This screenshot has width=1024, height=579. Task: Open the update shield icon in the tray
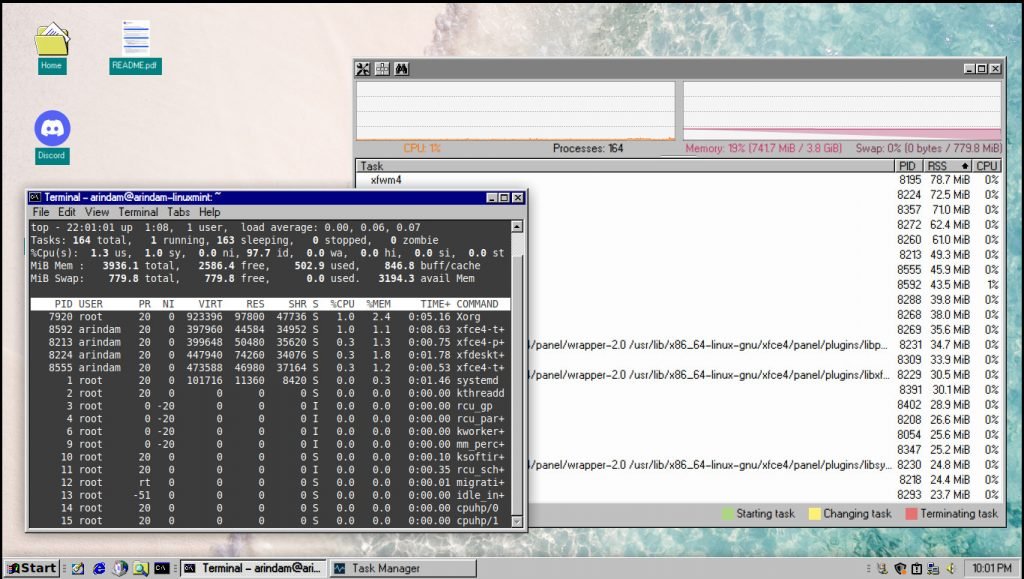pos(900,568)
